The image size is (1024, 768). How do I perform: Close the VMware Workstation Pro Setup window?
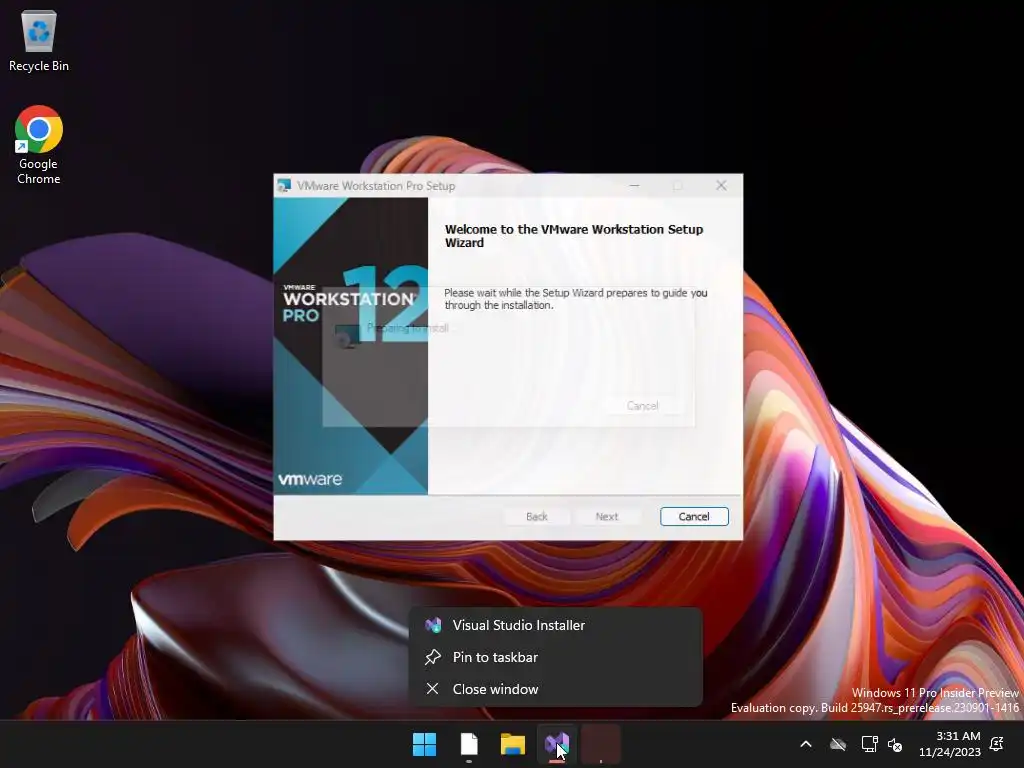(x=721, y=185)
